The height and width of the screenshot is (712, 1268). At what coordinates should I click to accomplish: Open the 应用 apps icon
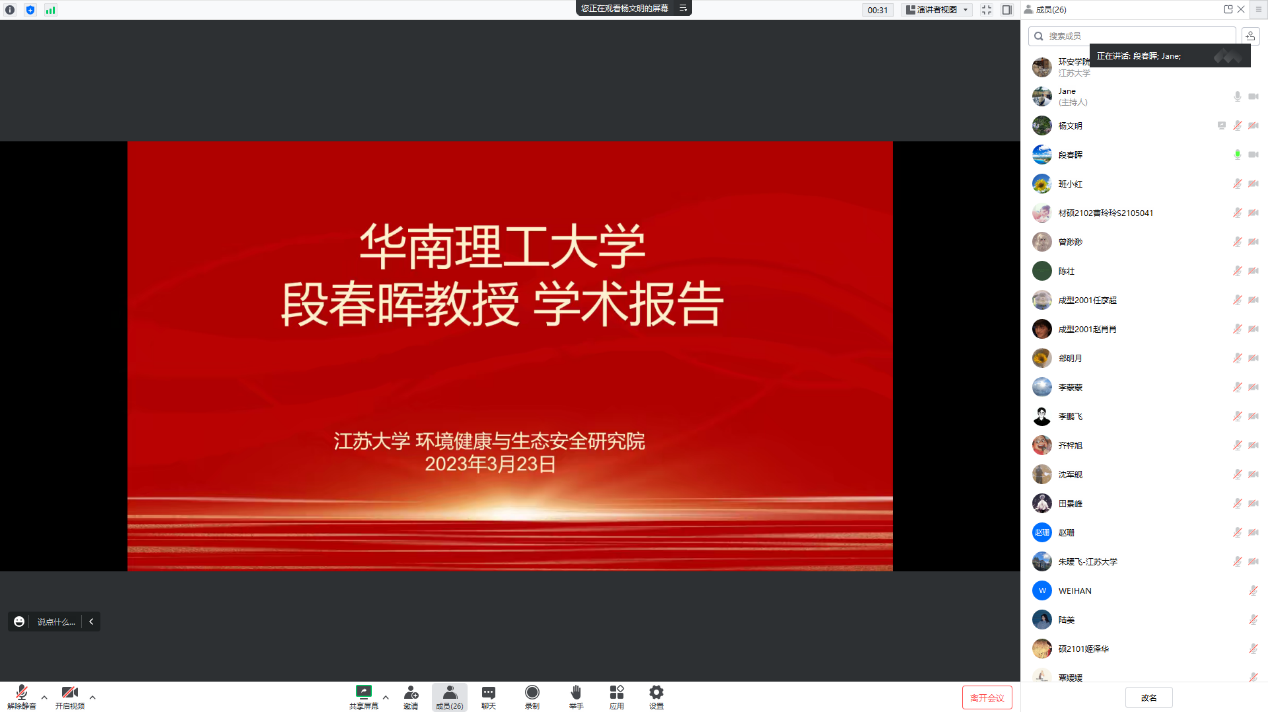point(616,692)
